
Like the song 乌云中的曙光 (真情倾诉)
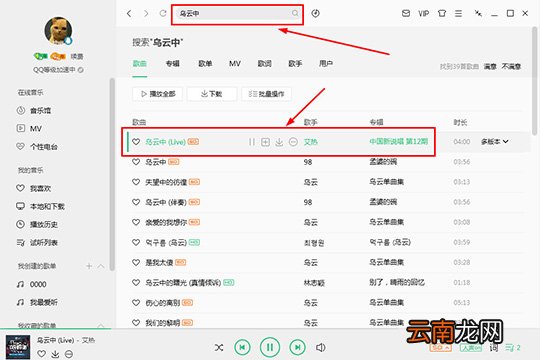point(136,282)
